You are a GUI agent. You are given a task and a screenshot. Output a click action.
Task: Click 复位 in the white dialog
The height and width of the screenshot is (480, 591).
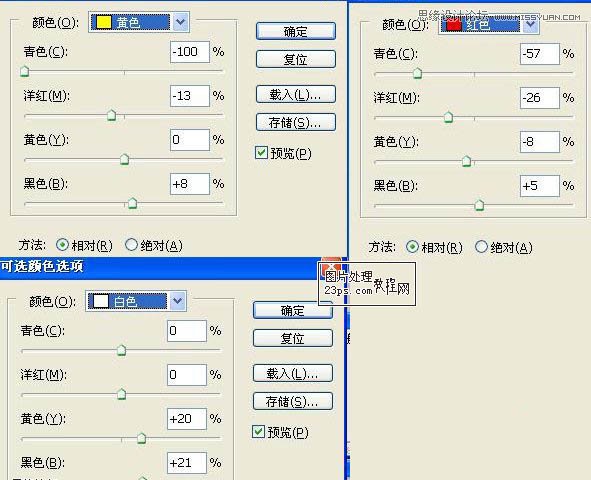click(x=292, y=338)
